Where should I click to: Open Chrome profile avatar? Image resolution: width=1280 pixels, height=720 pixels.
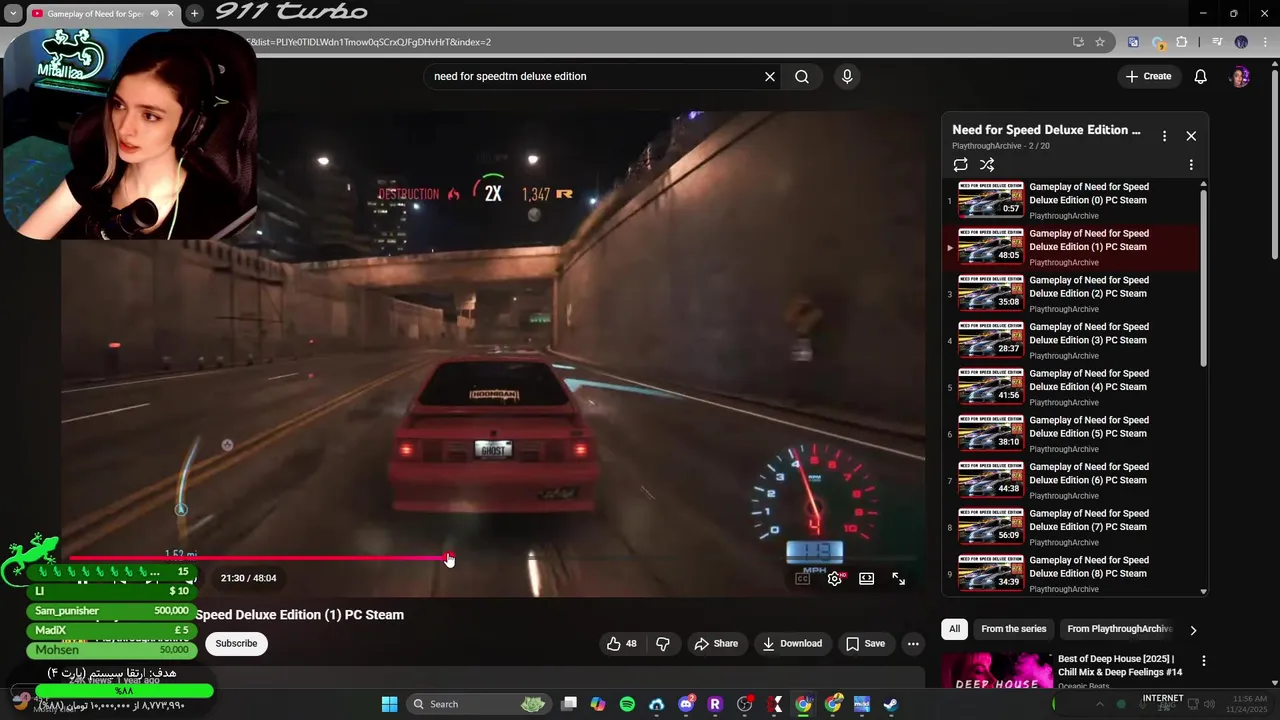pos(1241,42)
